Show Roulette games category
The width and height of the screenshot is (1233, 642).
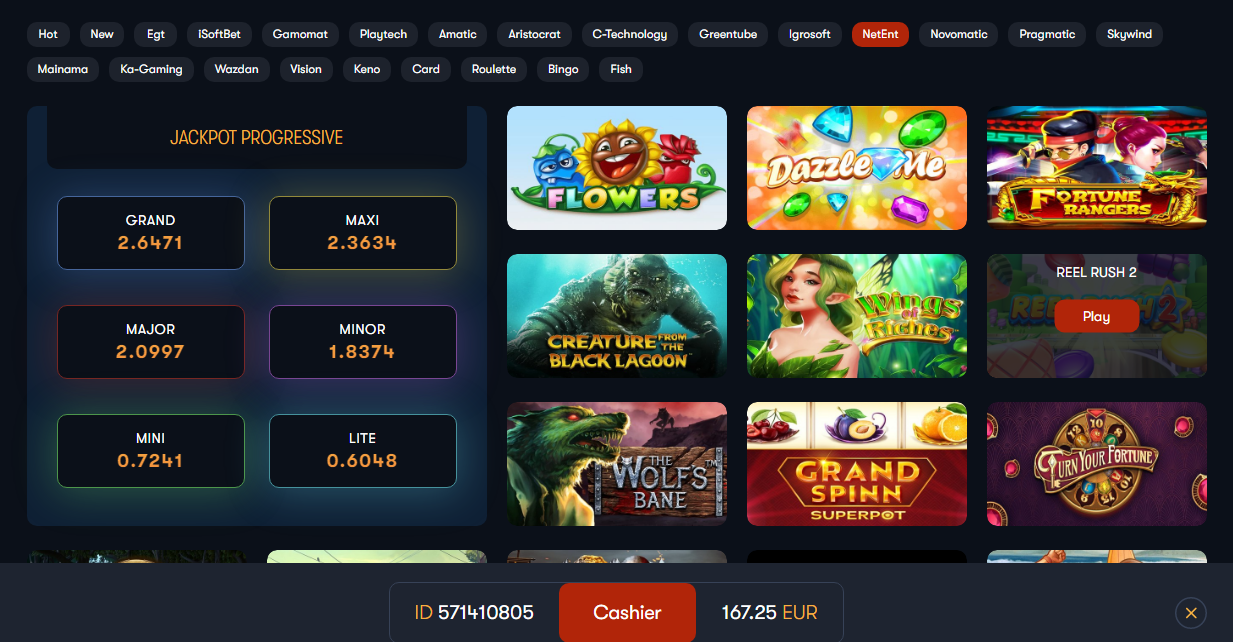coord(494,69)
